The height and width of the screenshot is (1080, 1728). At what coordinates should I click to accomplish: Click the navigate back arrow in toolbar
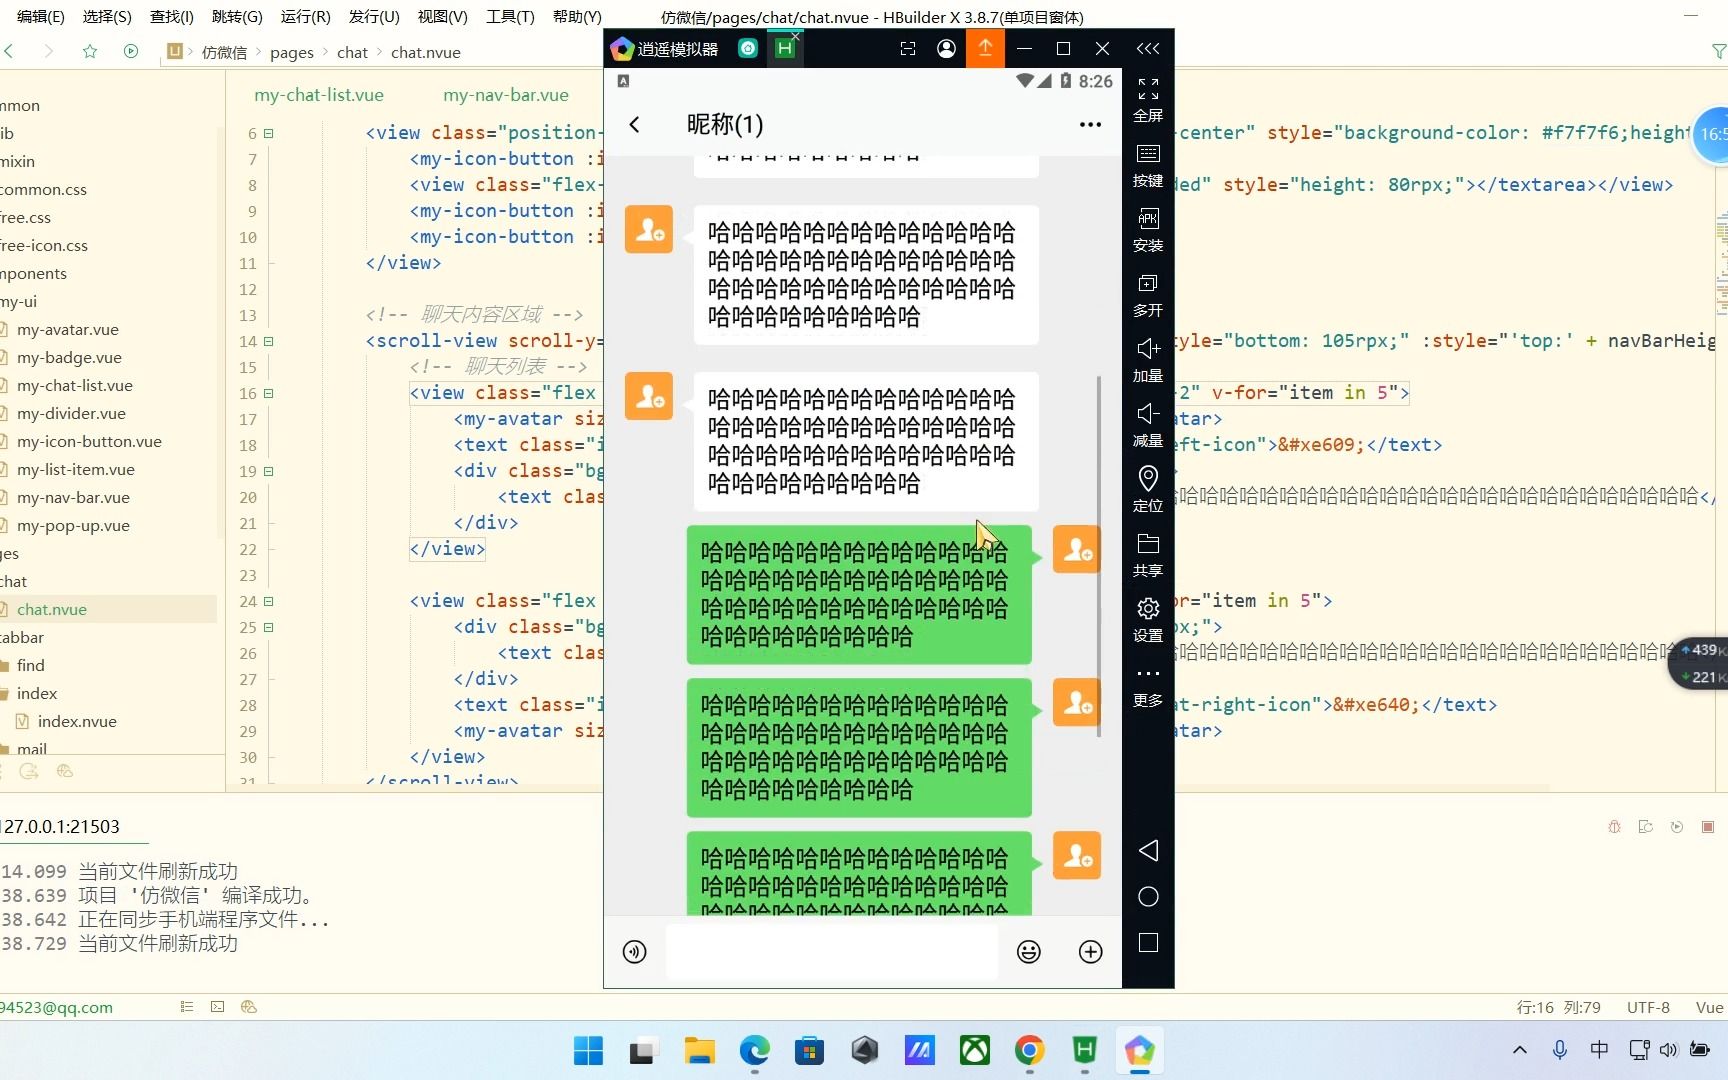click(x=9, y=51)
